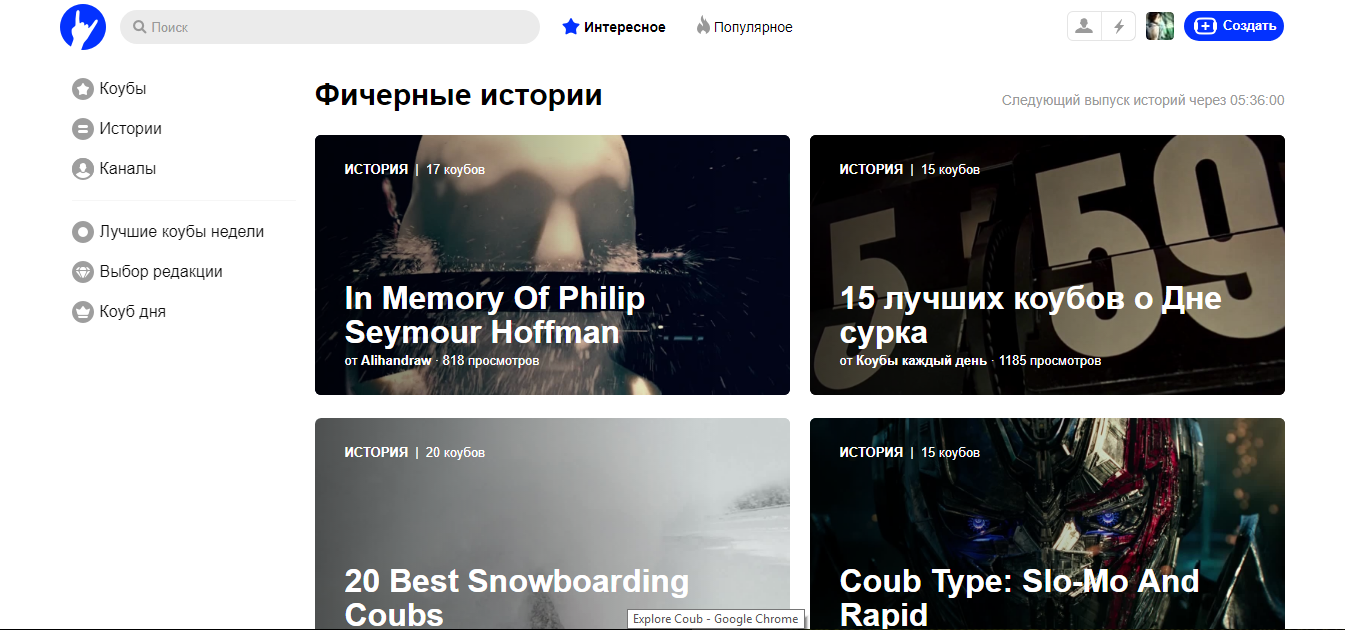Open the Alihandraw author link
The height and width of the screenshot is (630, 1345).
(396, 360)
